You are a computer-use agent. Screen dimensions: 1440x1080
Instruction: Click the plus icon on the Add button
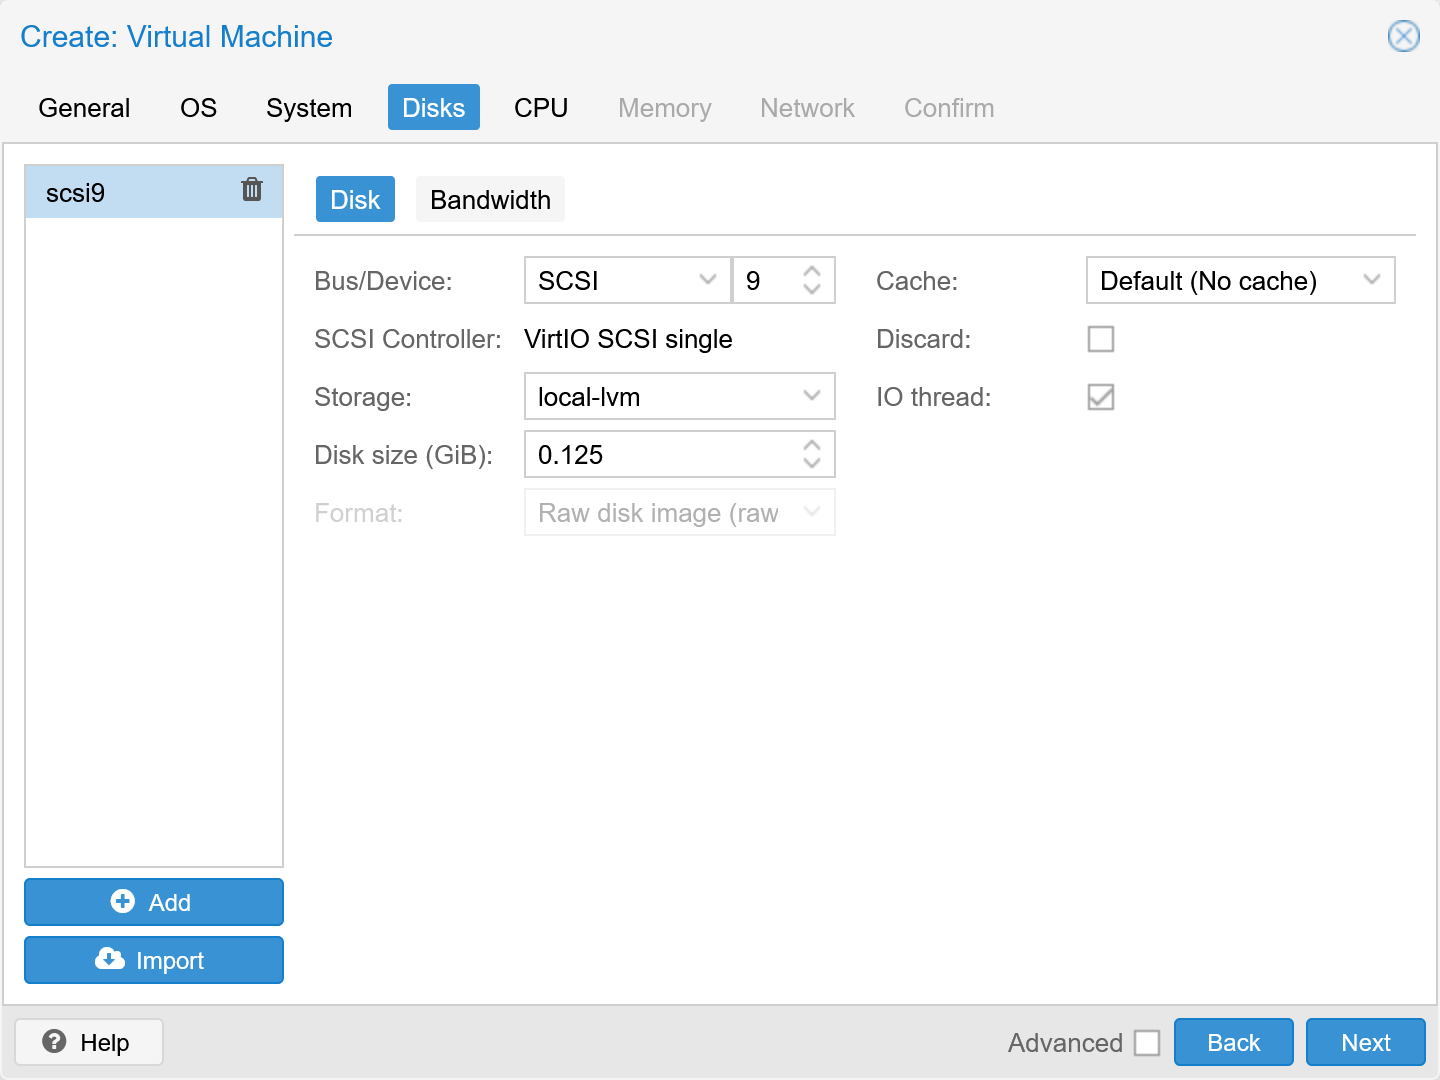(x=122, y=901)
